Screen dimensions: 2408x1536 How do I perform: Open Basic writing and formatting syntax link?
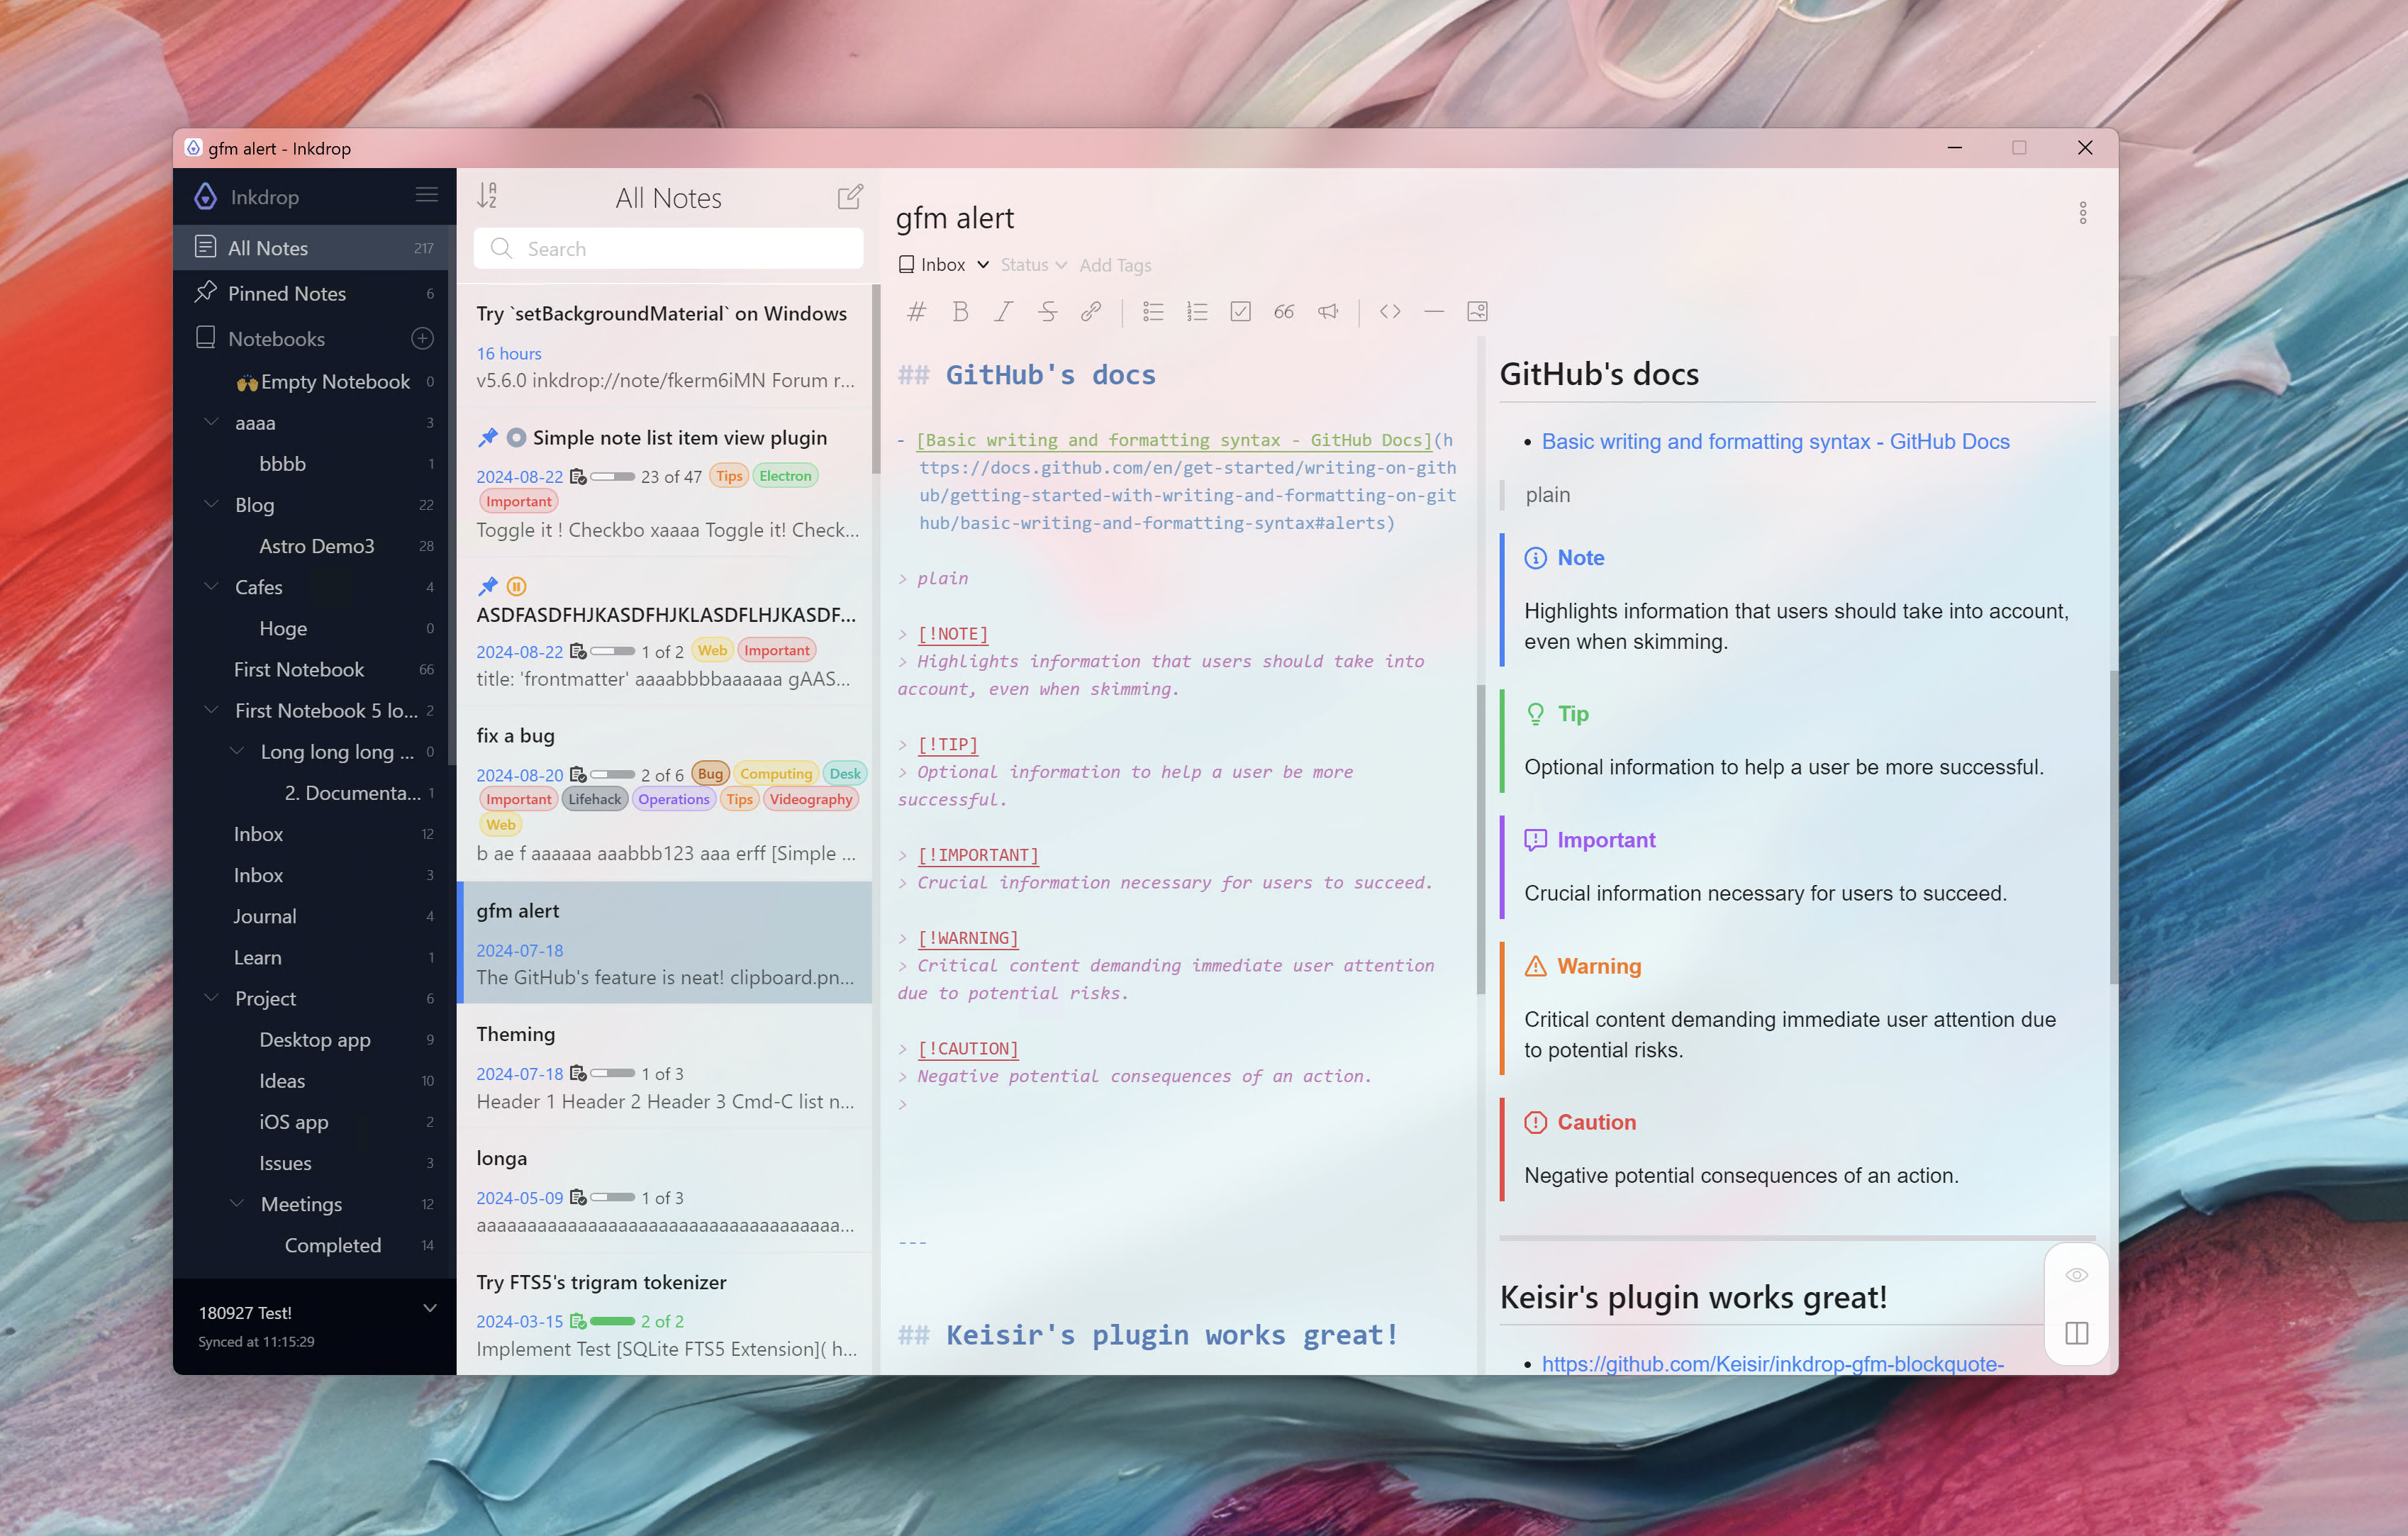tap(1775, 442)
